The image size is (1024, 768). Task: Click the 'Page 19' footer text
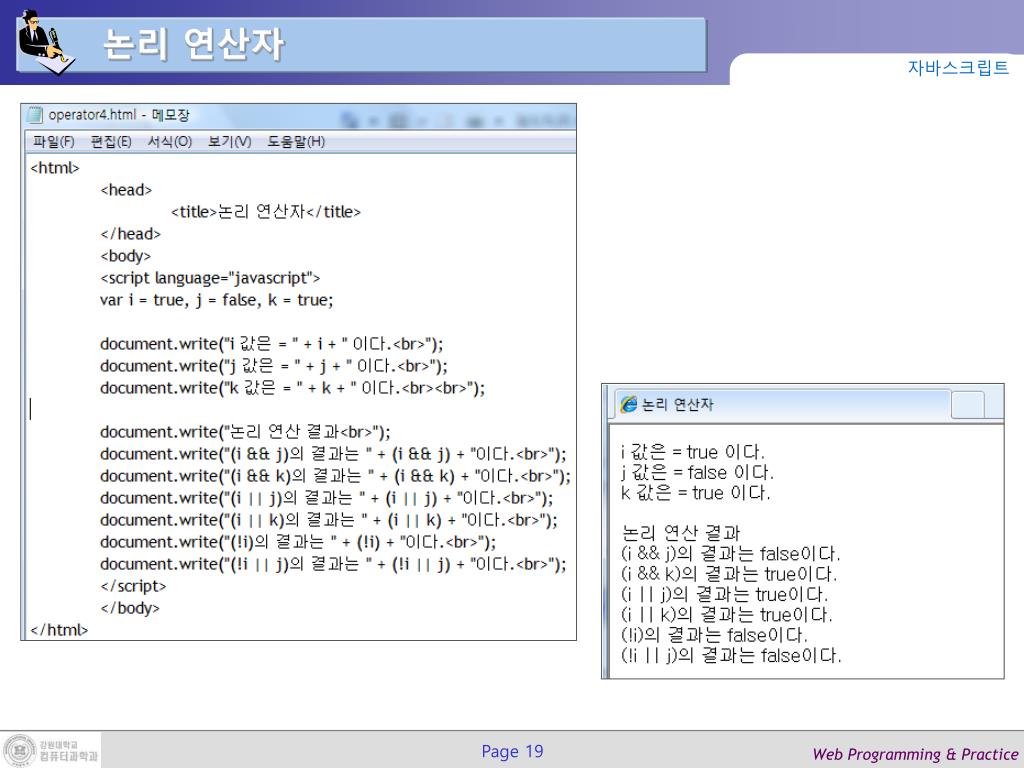tap(512, 752)
